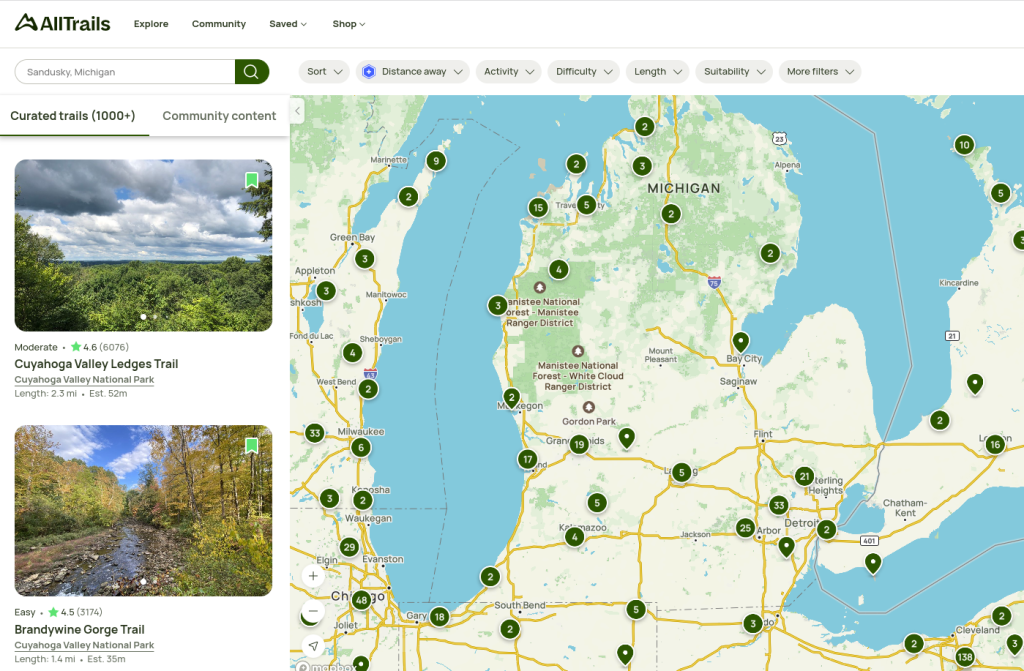Image resolution: width=1024 pixels, height=671 pixels.
Task: Center map on my current location
Action: pyautogui.click(x=313, y=646)
